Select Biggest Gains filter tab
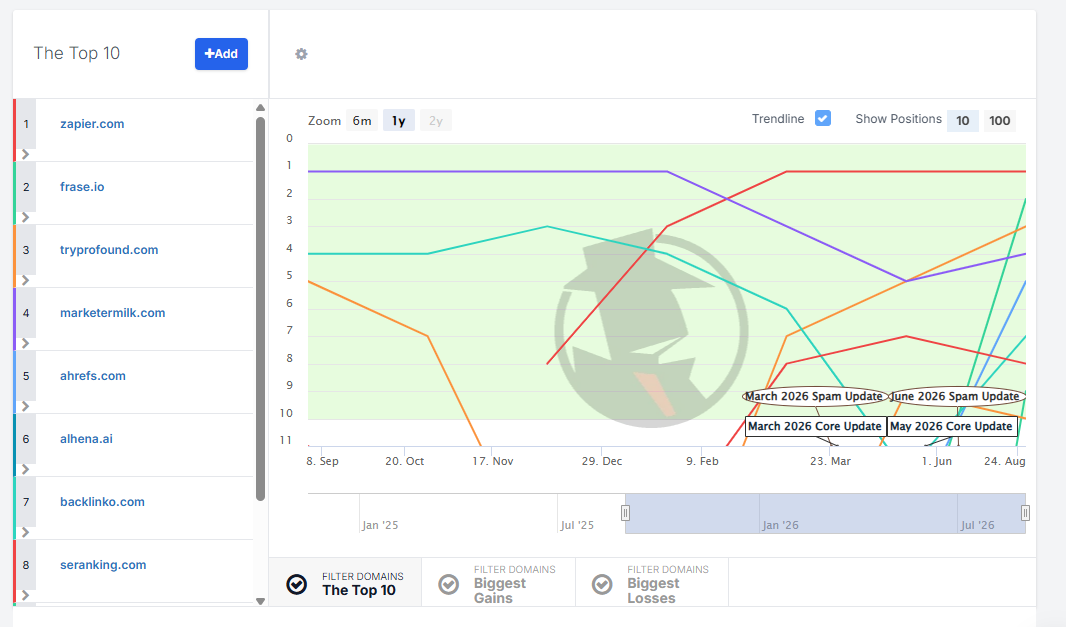Screen dimensions: 1066x627 (x=498, y=583)
